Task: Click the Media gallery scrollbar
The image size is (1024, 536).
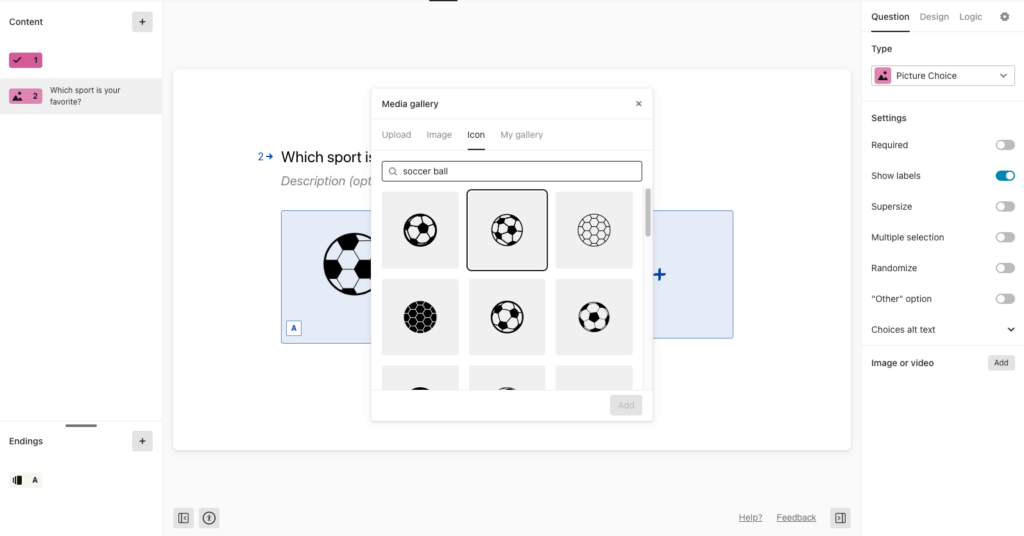Action: coord(648,213)
